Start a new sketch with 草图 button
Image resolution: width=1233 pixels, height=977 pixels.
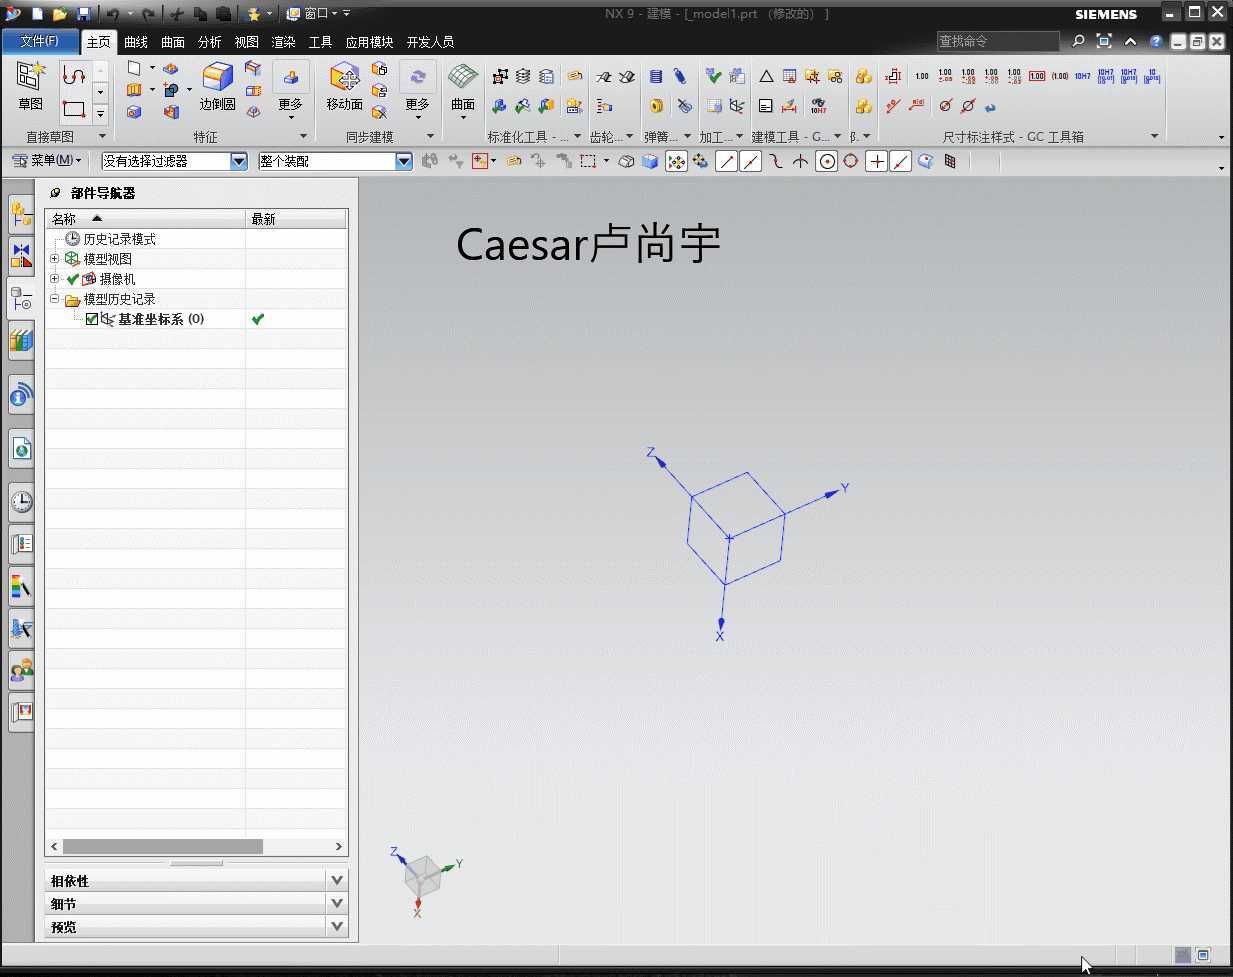pyautogui.click(x=30, y=85)
